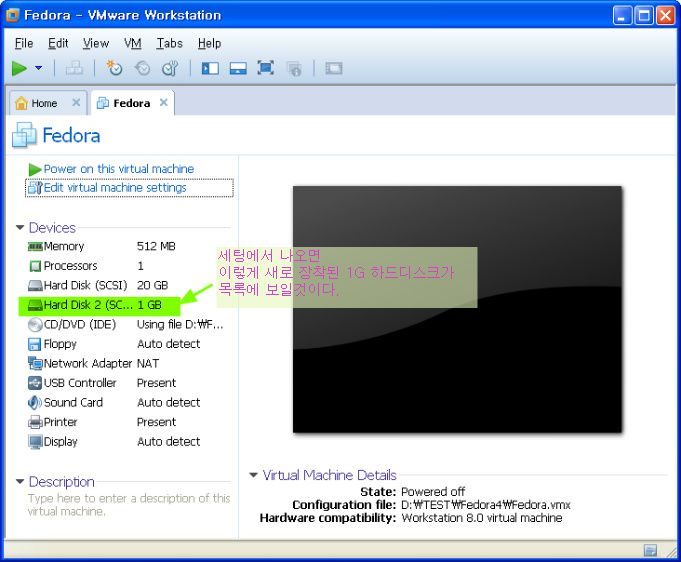This screenshot has width=681, height=562.
Task: Click the Floppy Auto detect value
Action: click(x=169, y=344)
